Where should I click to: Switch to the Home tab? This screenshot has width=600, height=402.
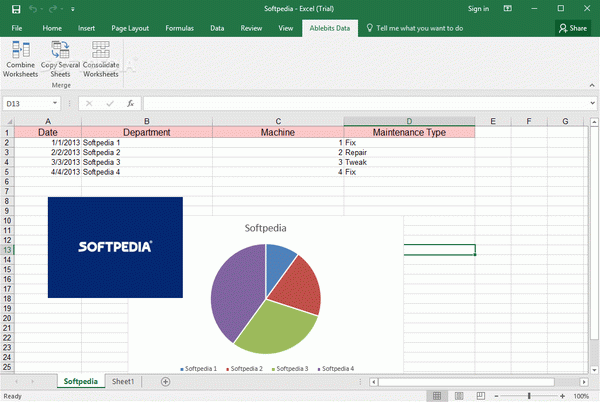52,28
